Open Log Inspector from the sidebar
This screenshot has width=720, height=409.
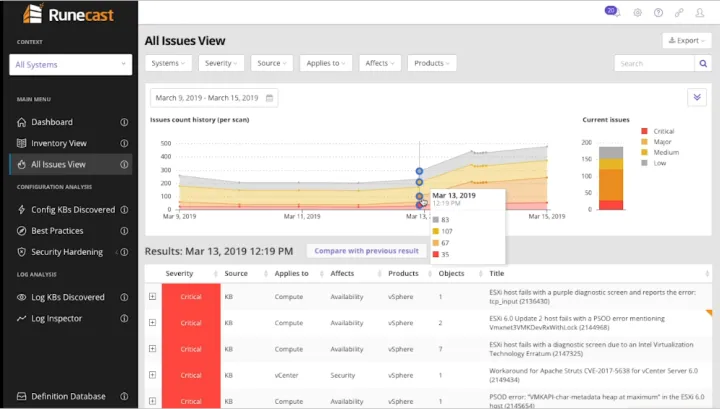56,318
